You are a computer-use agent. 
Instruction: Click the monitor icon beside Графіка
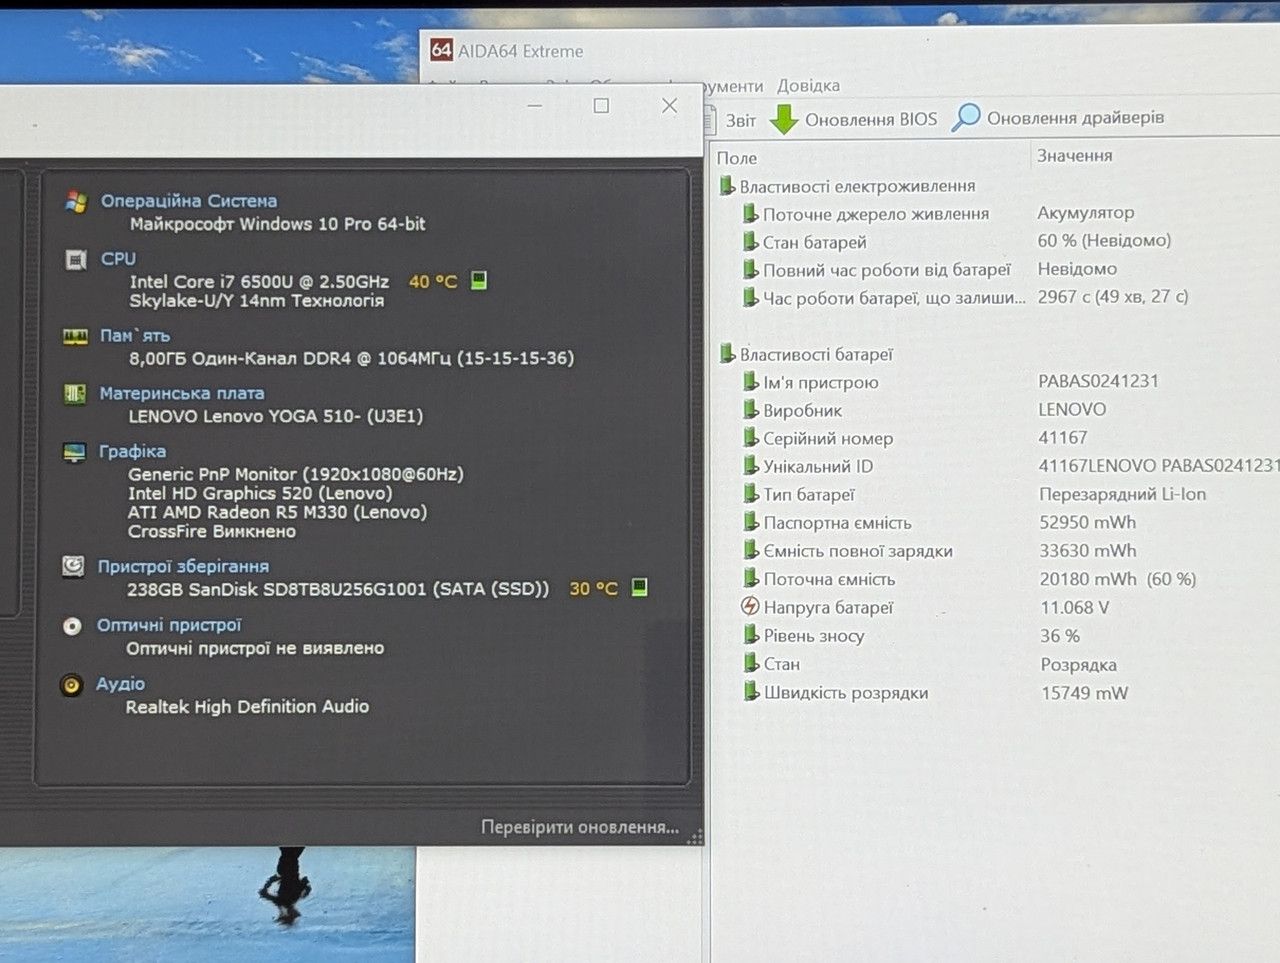(x=75, y=452)
